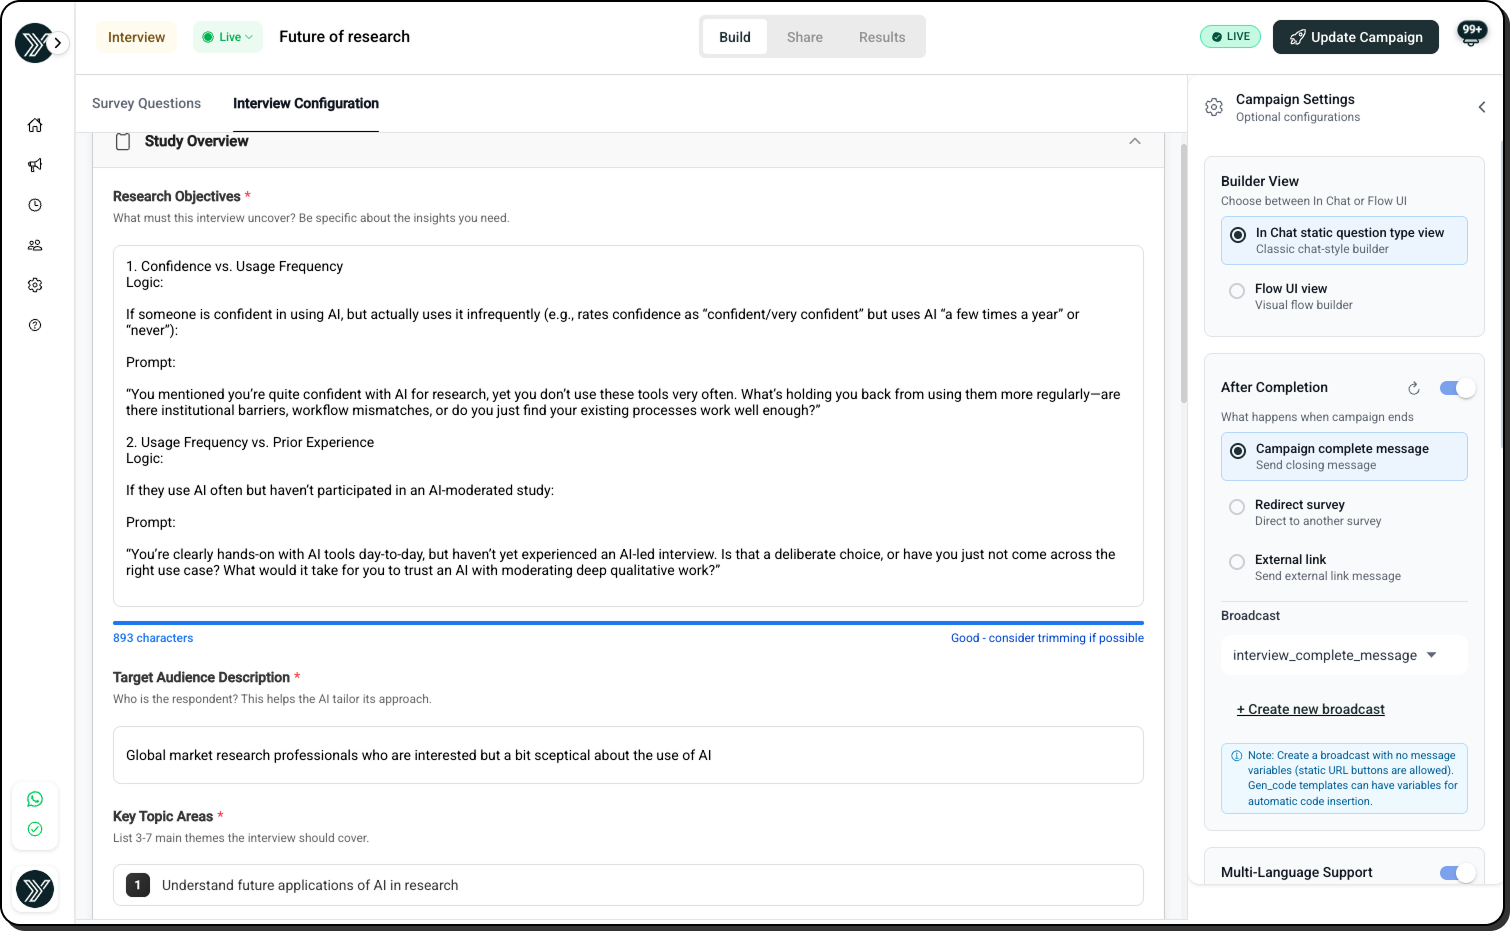
Task: Open the contacts people icon
Action: [35, 245]
